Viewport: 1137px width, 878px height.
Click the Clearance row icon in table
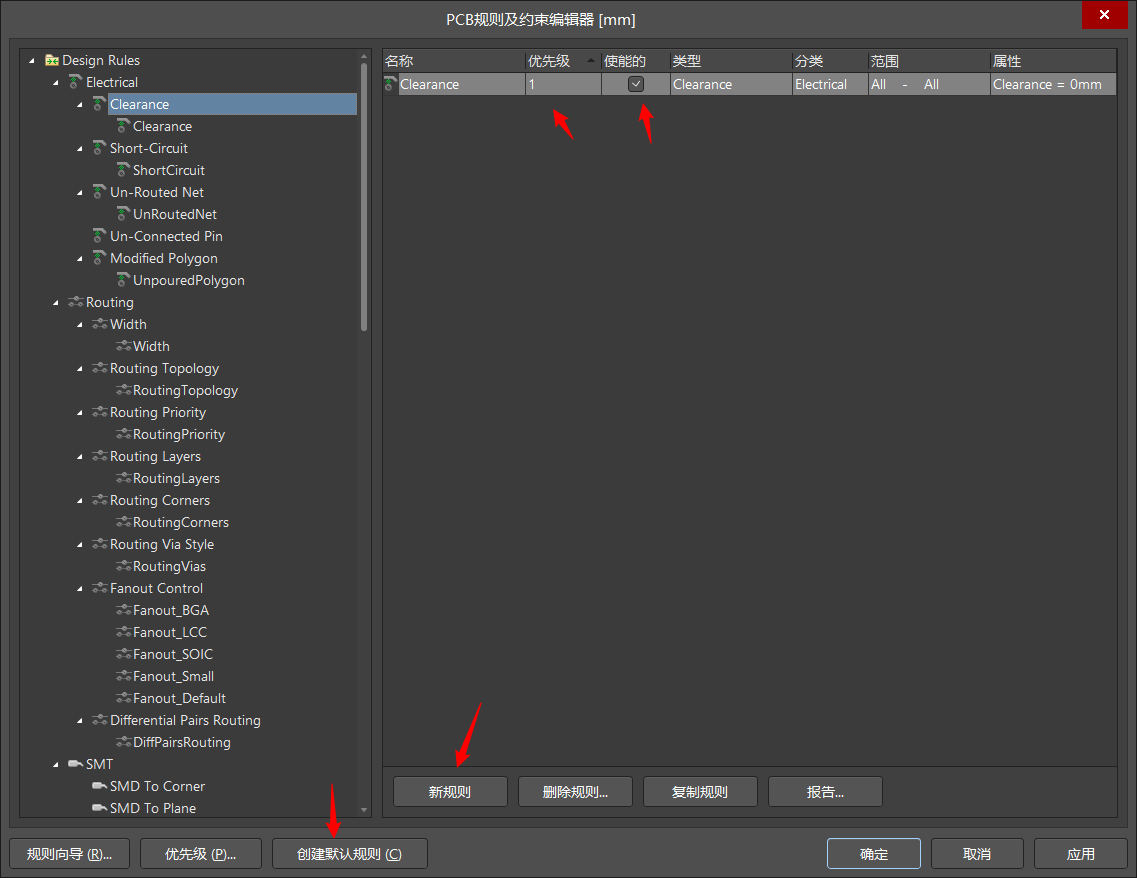[x=391, y=85]
